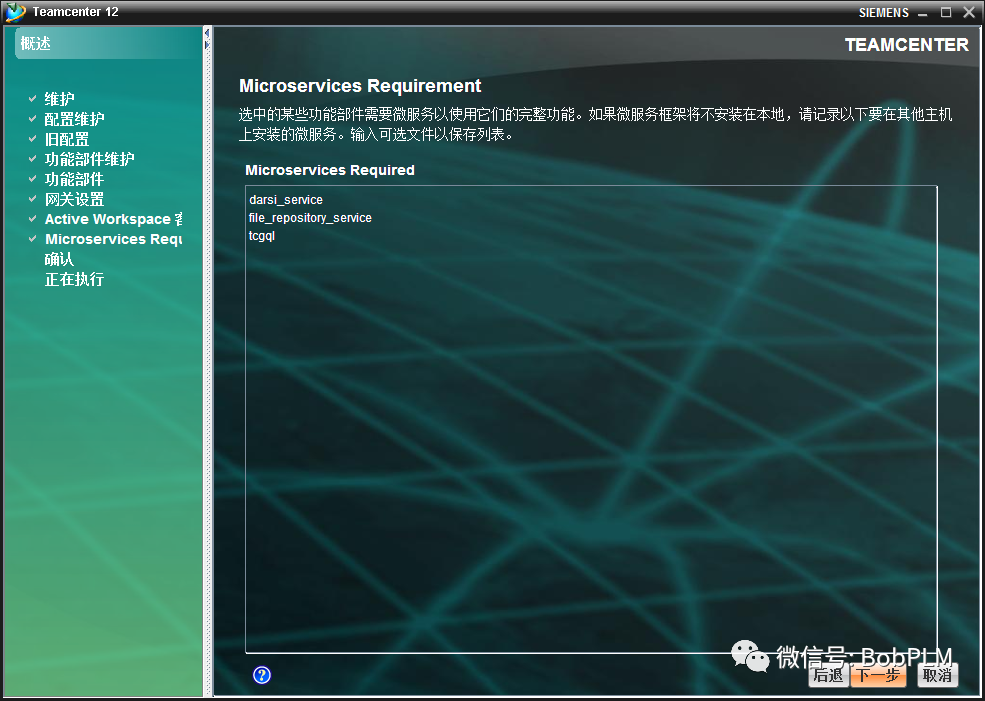Click the 后退 back button
The image size is (985, 701).
coord(828,675)
